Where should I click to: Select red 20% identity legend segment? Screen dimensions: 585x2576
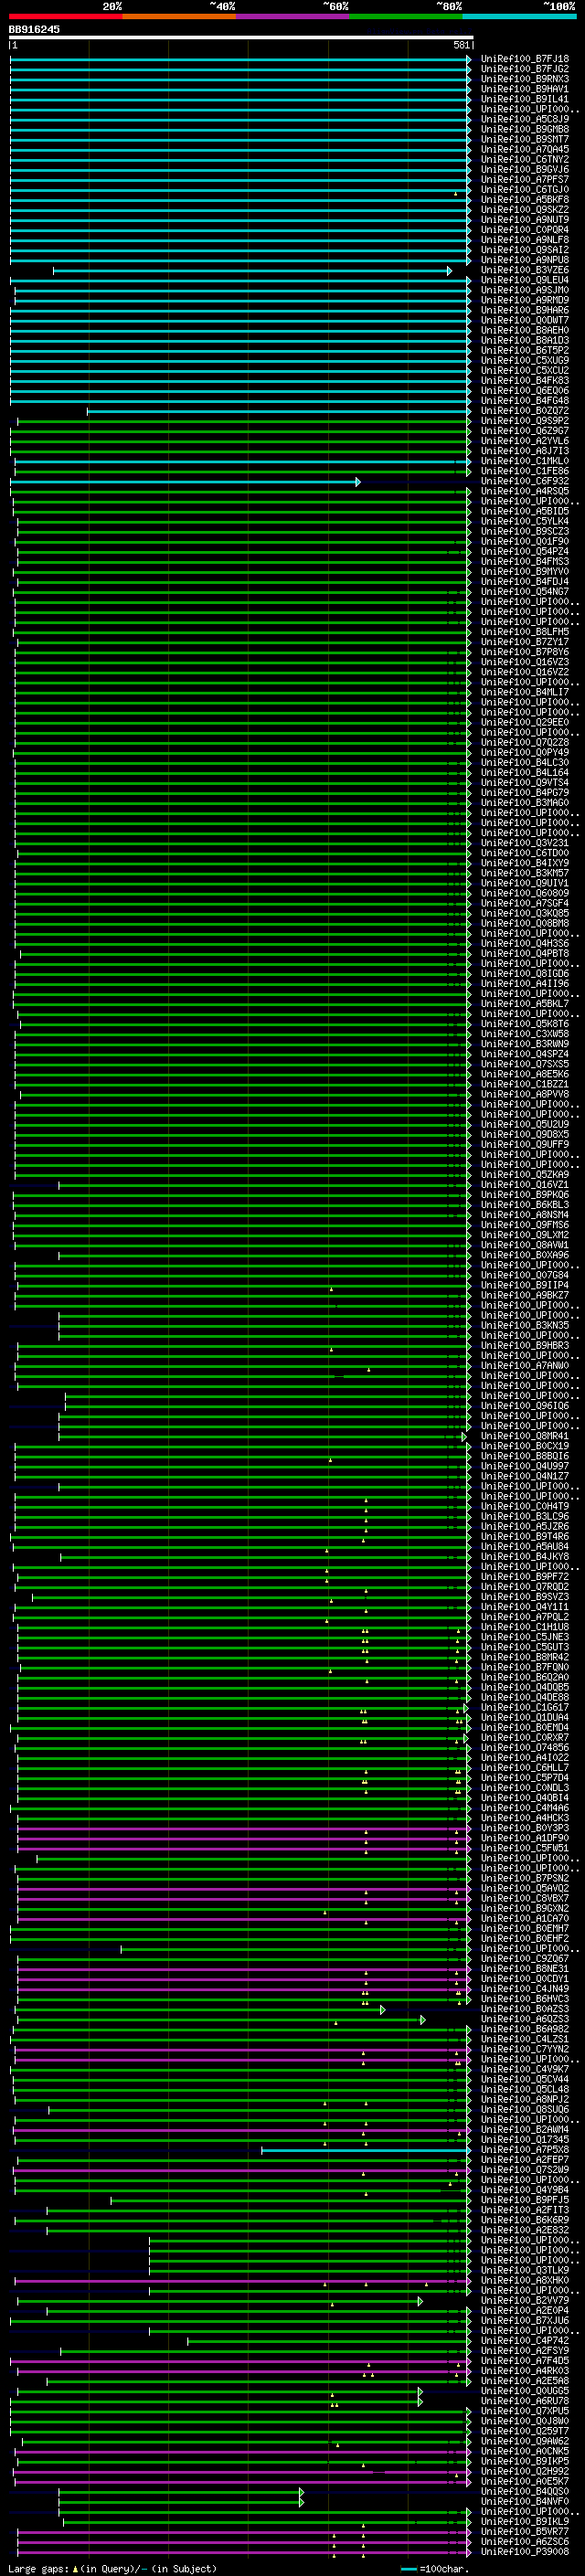66,16
